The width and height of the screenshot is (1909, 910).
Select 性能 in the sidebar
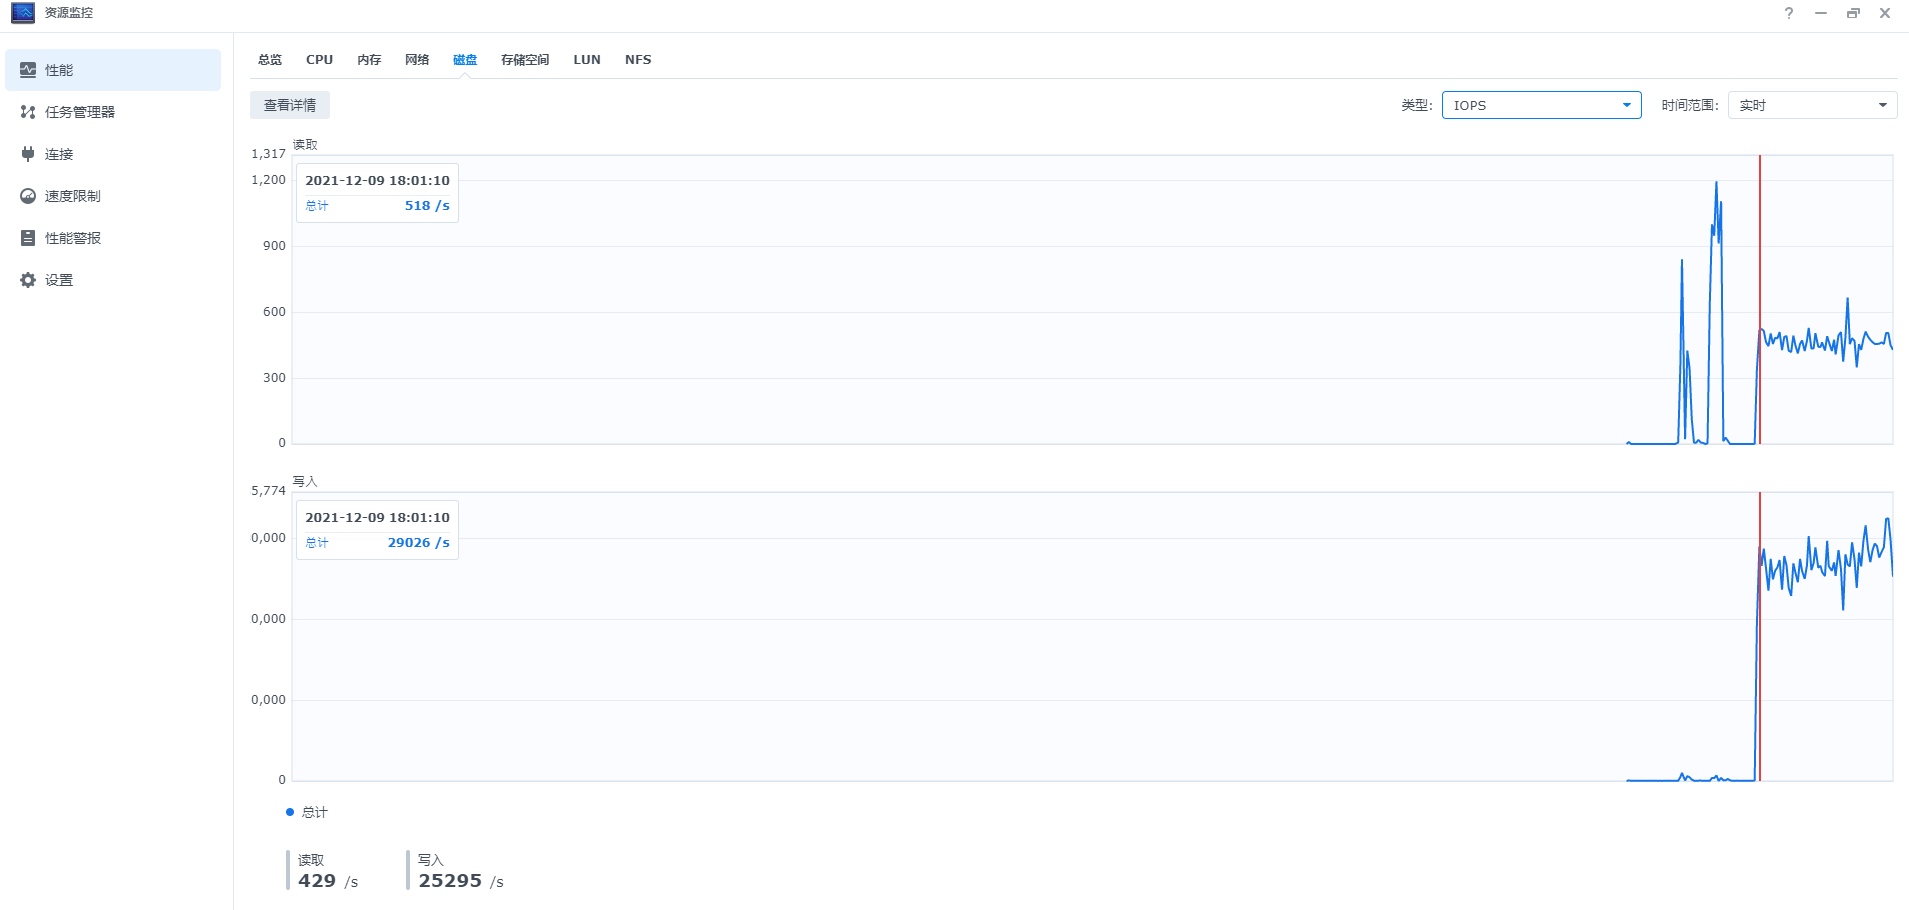pyautogui.click(x=113, y=70)
